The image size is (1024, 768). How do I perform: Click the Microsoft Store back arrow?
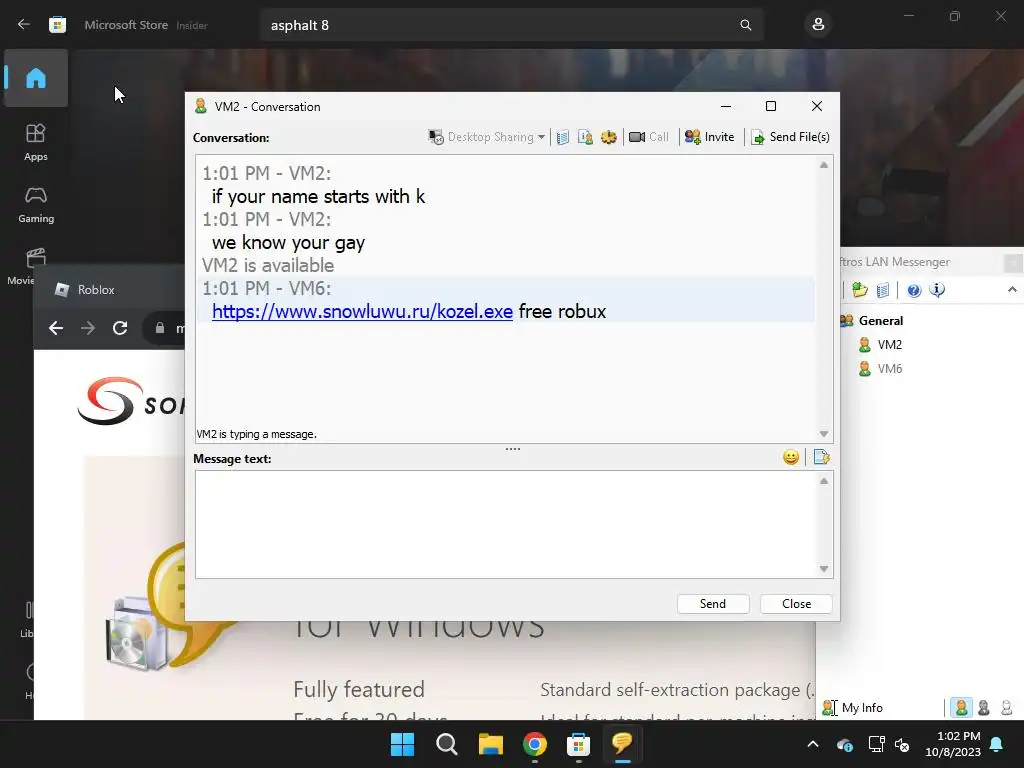pos(24,25)
